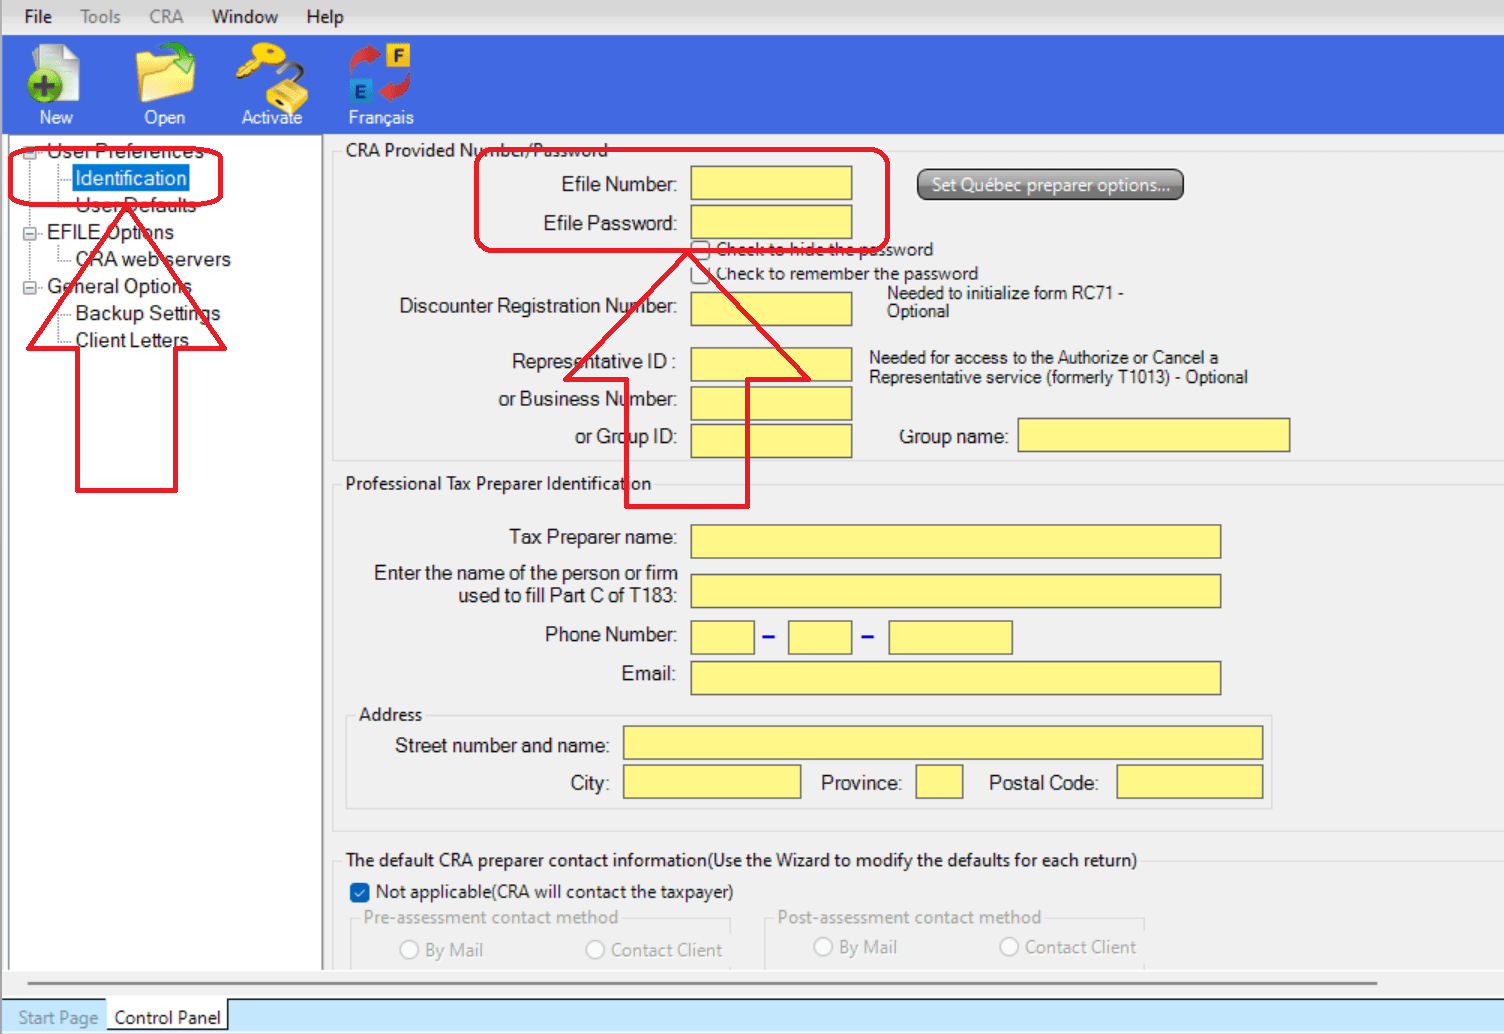Click the Efile Number input field
This screenshot has height=1034, width=1504.
771,183
